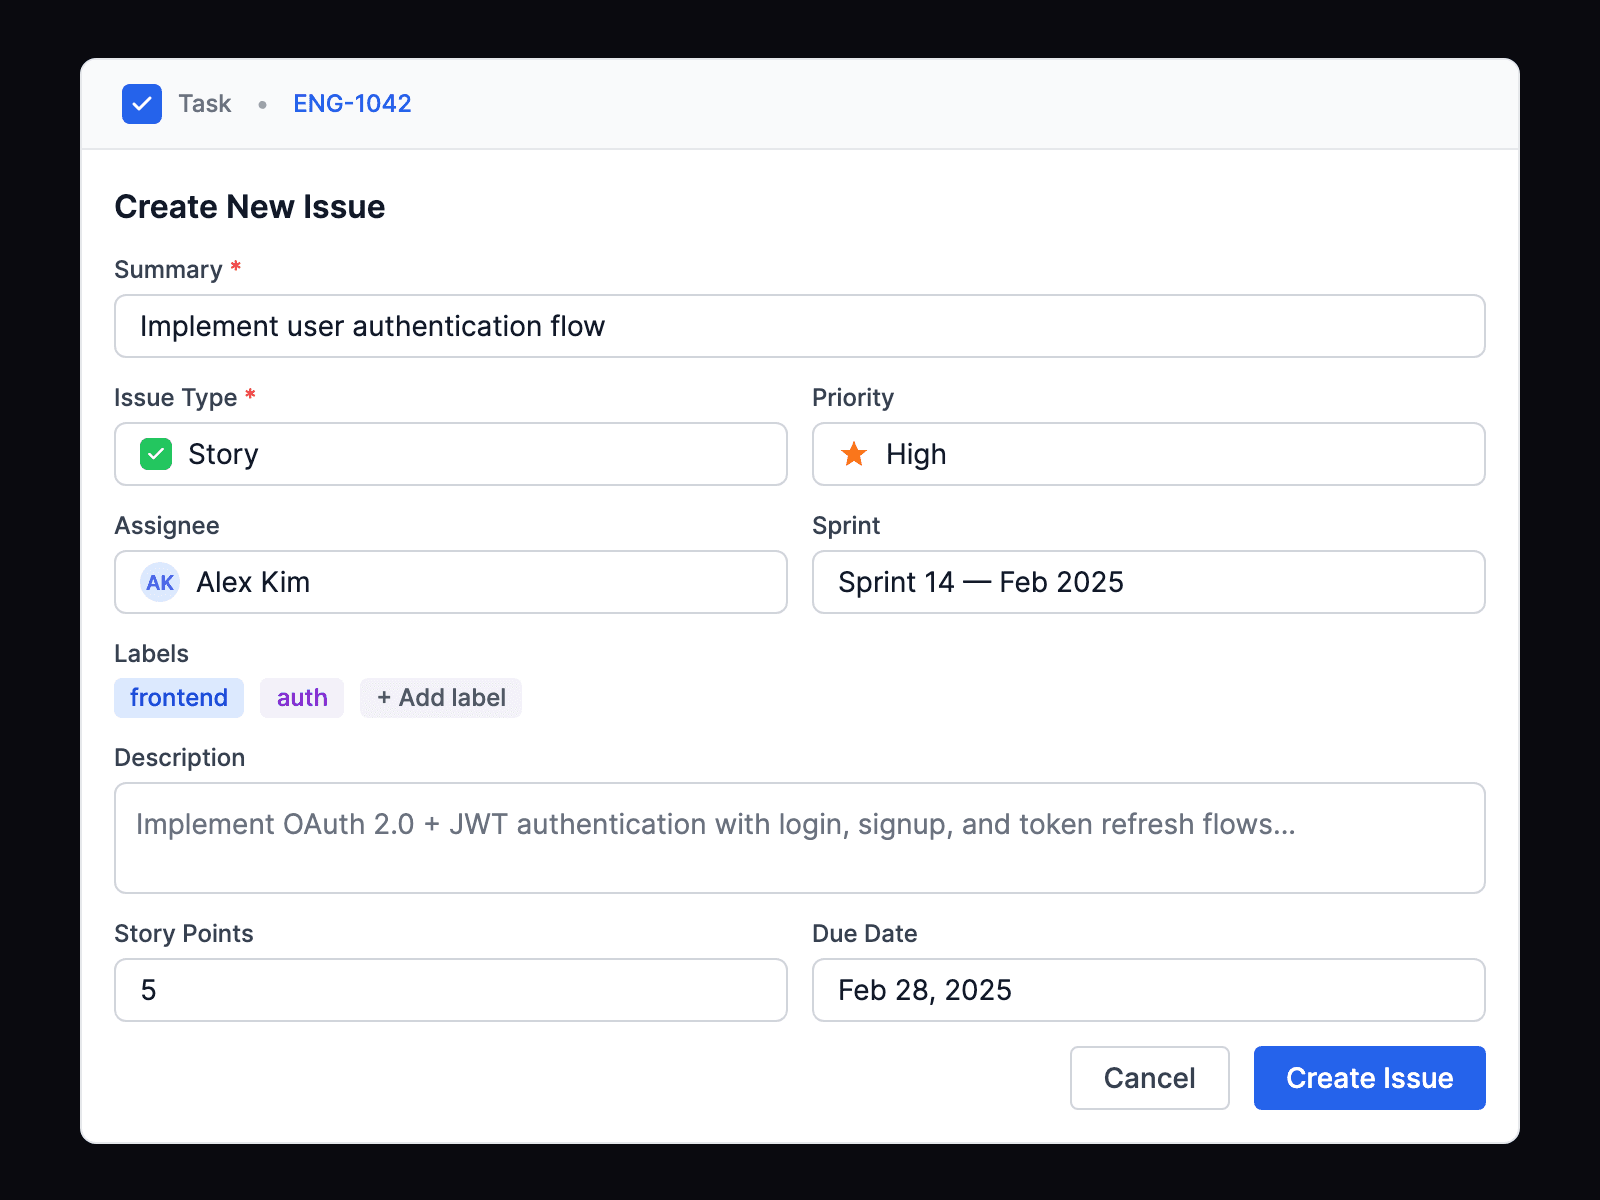Toggle the Task checkbox in the header

[142, 103]
